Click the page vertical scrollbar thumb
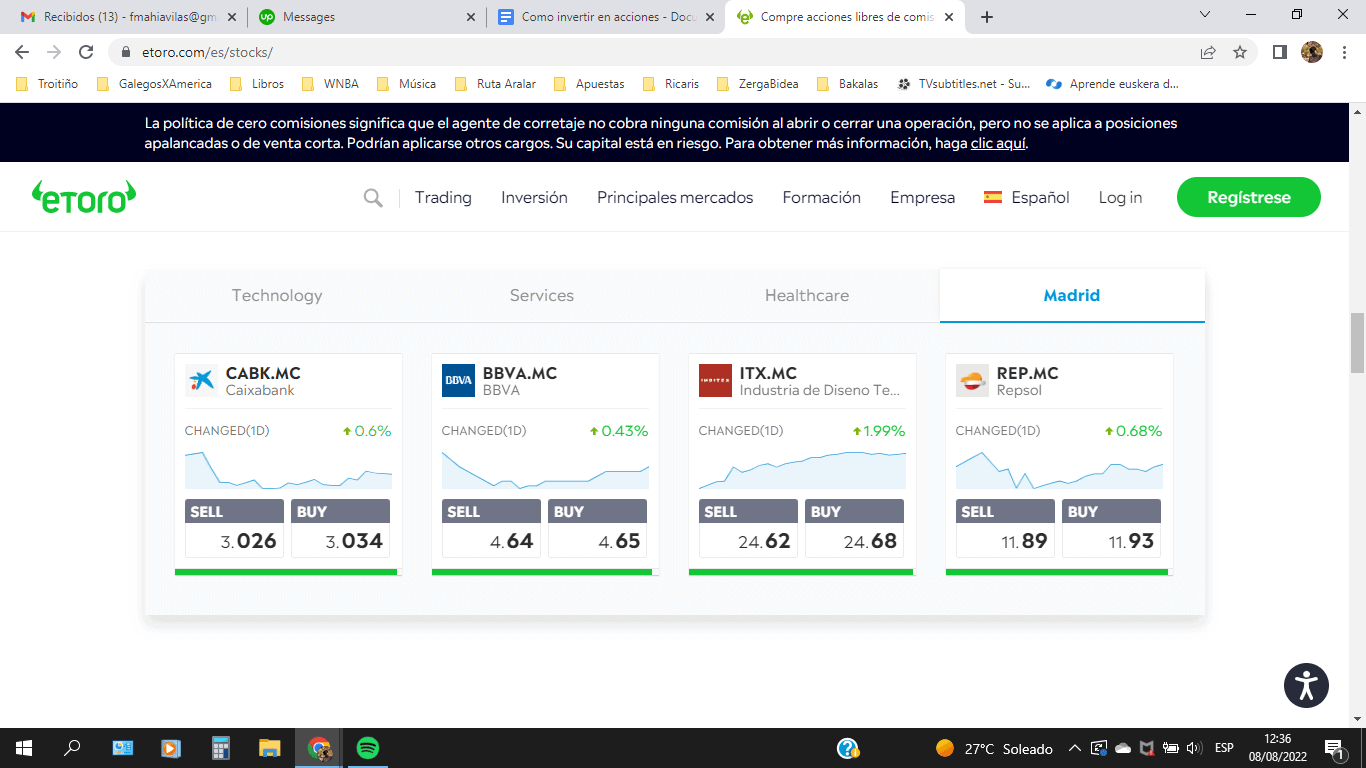 pos(1357,342)
